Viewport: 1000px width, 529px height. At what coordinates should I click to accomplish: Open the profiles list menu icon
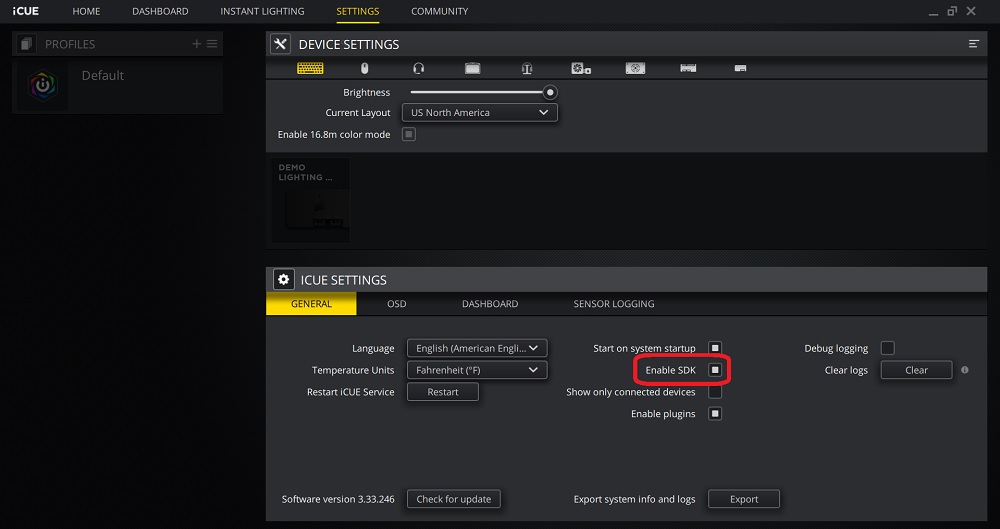coord(212,44)
